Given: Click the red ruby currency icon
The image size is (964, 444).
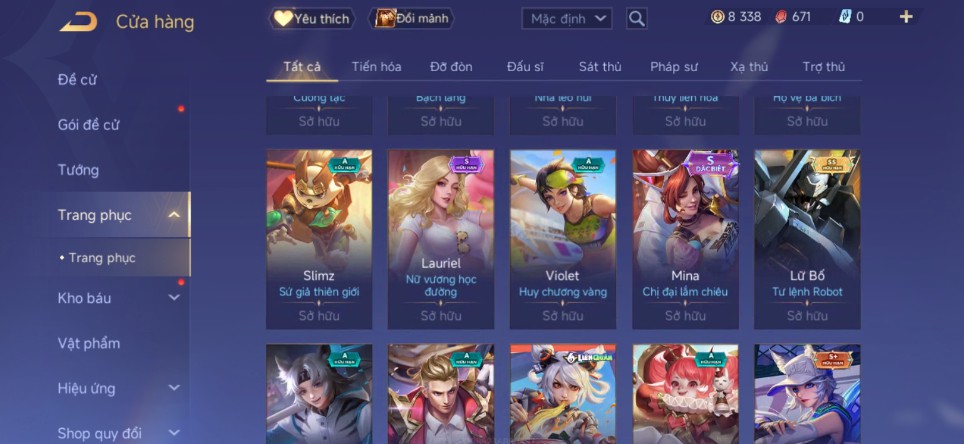Looking at the screenshot, I should point(781,17).
